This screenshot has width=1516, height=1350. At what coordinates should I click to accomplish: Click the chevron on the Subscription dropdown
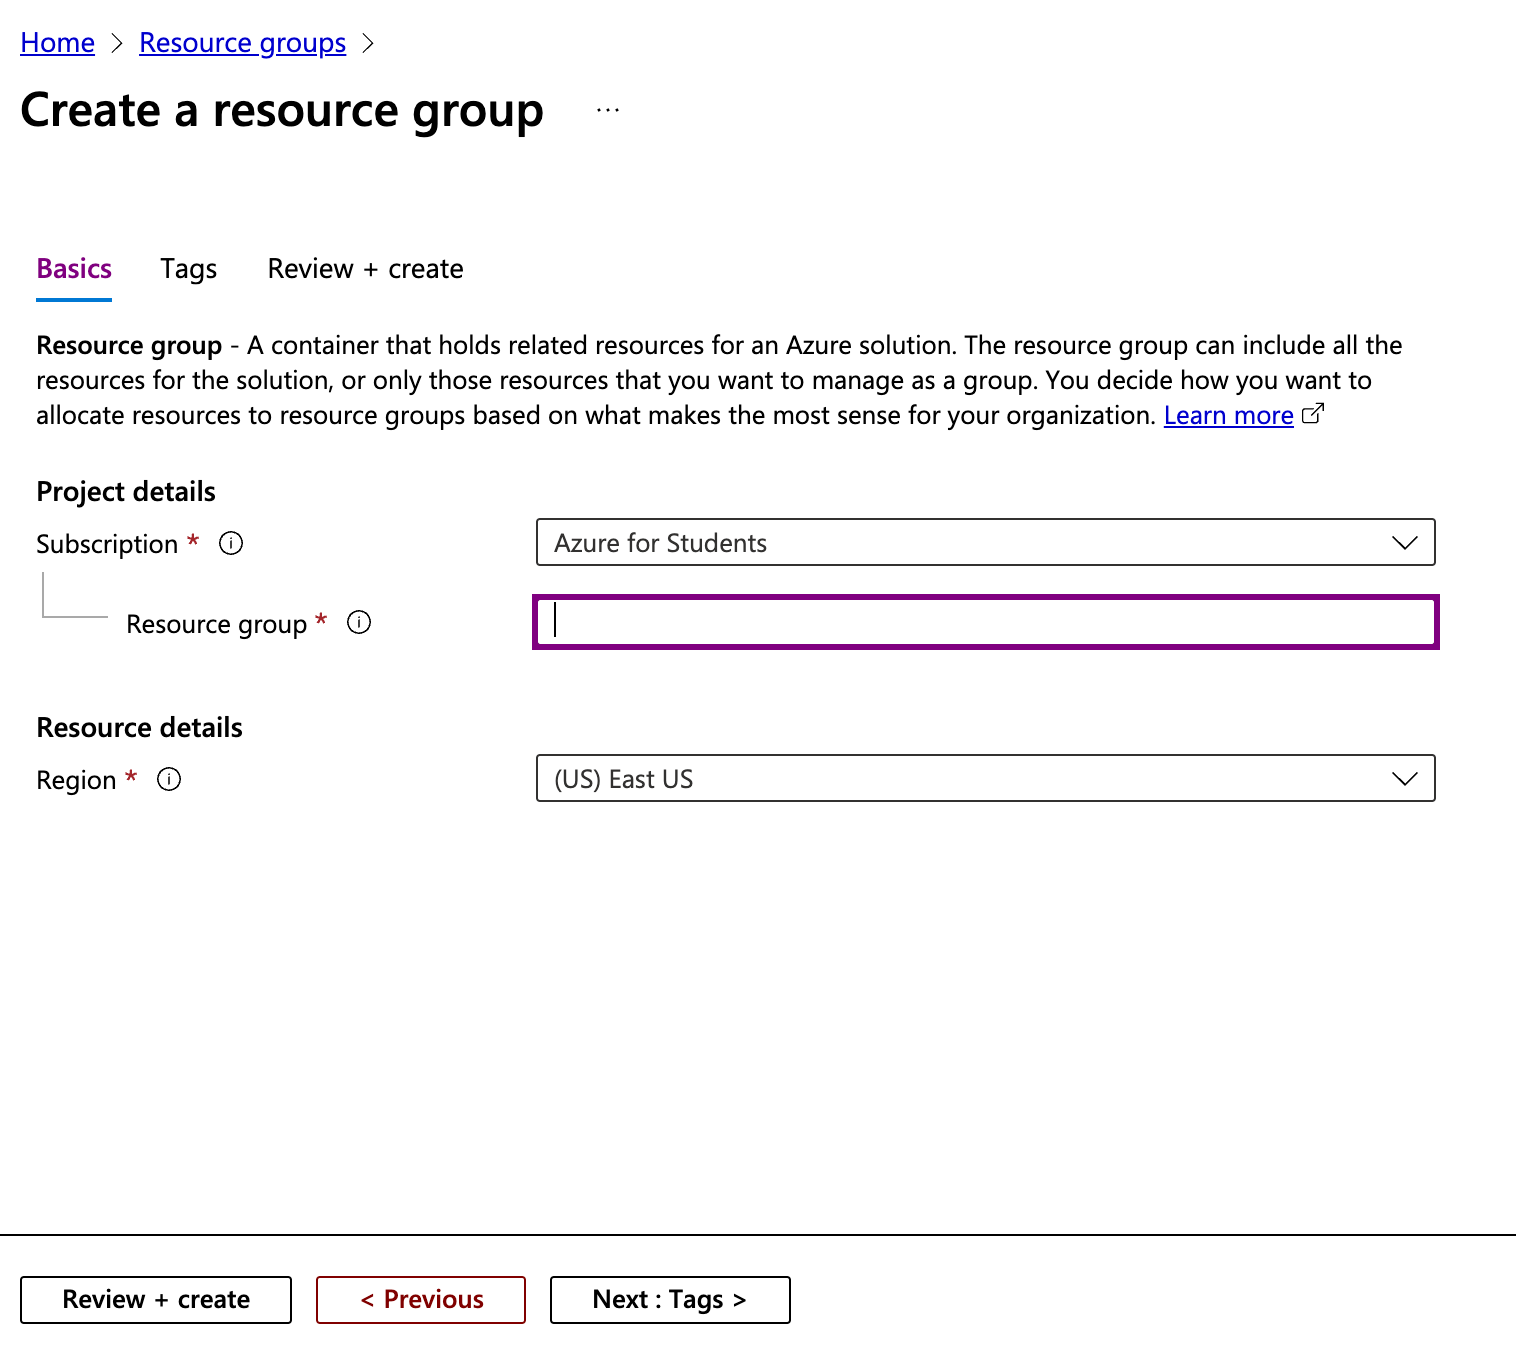pyautogui.click(x=1404, y=543)
